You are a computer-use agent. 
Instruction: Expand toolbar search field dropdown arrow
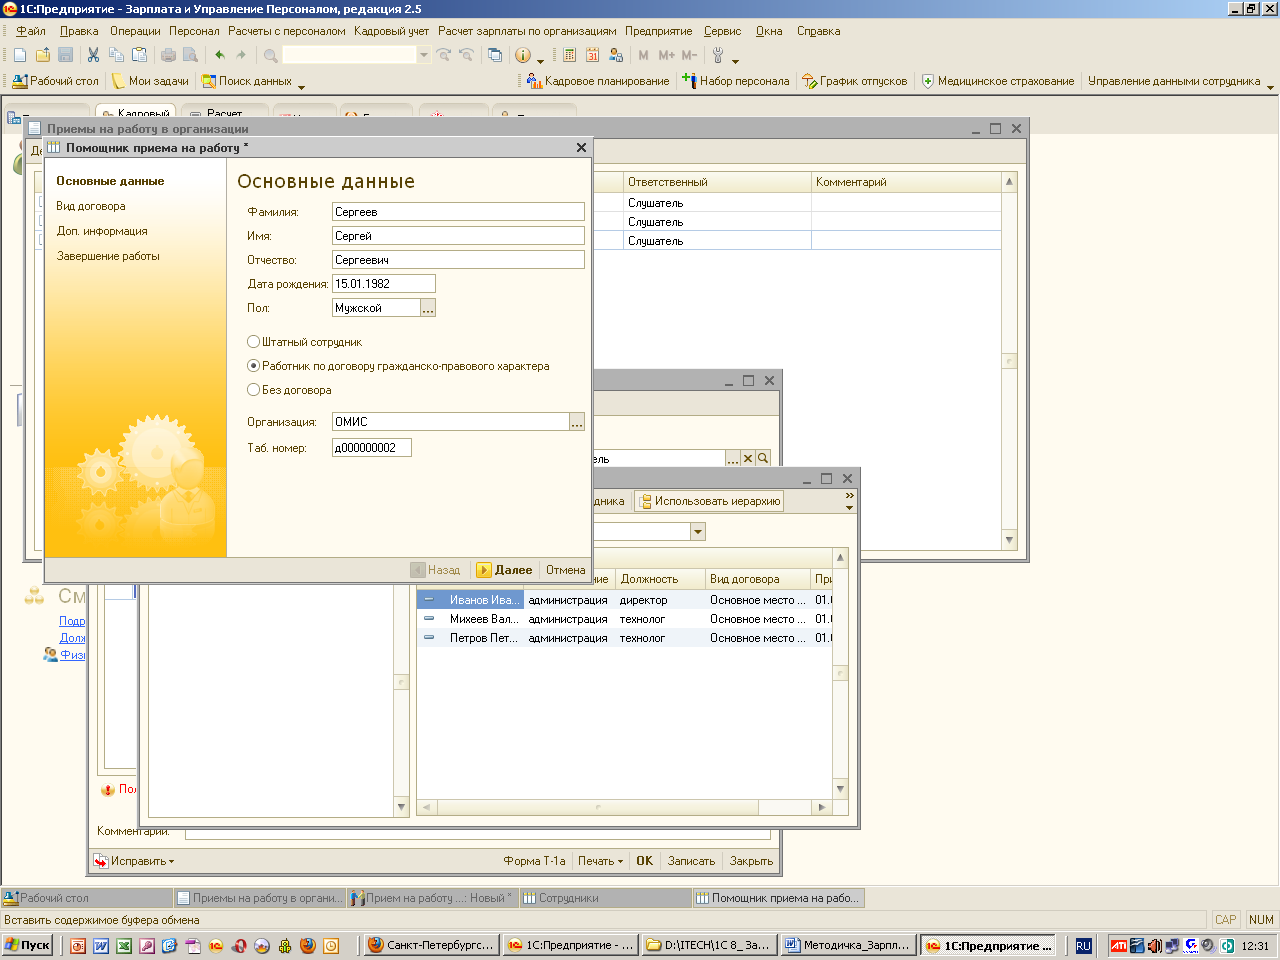point(424,55)
